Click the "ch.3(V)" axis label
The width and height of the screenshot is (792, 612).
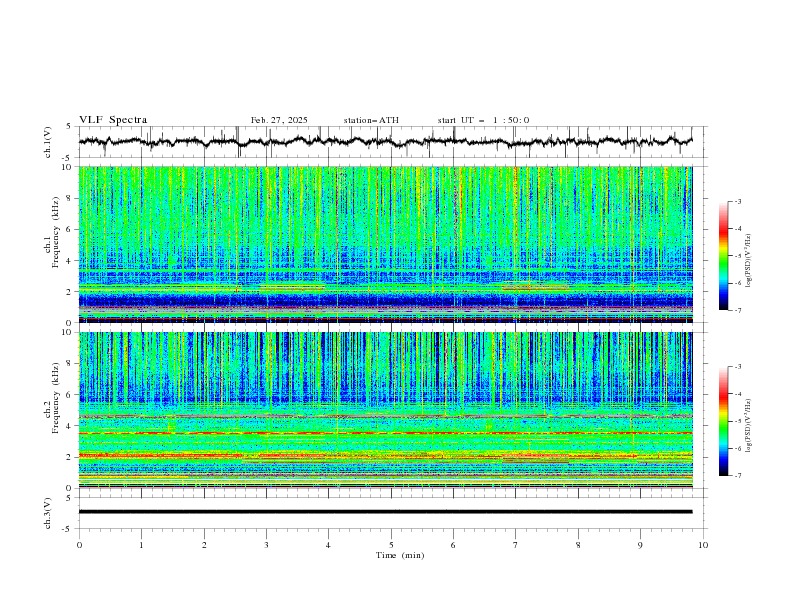tap(48, 513)
